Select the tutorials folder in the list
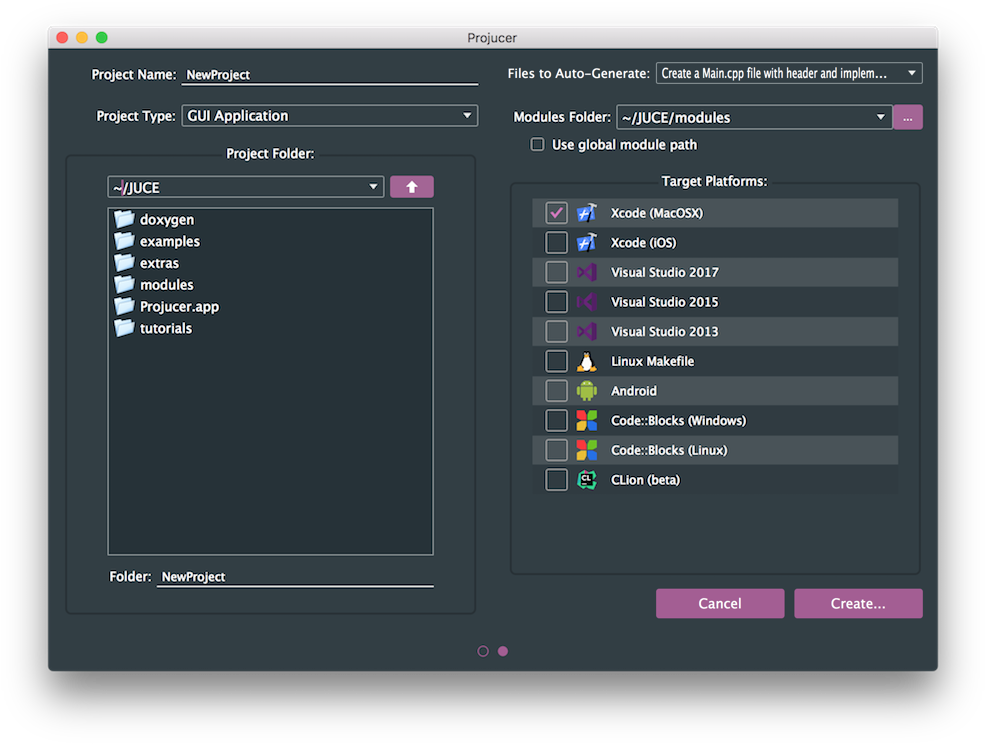 pos(166,327)
